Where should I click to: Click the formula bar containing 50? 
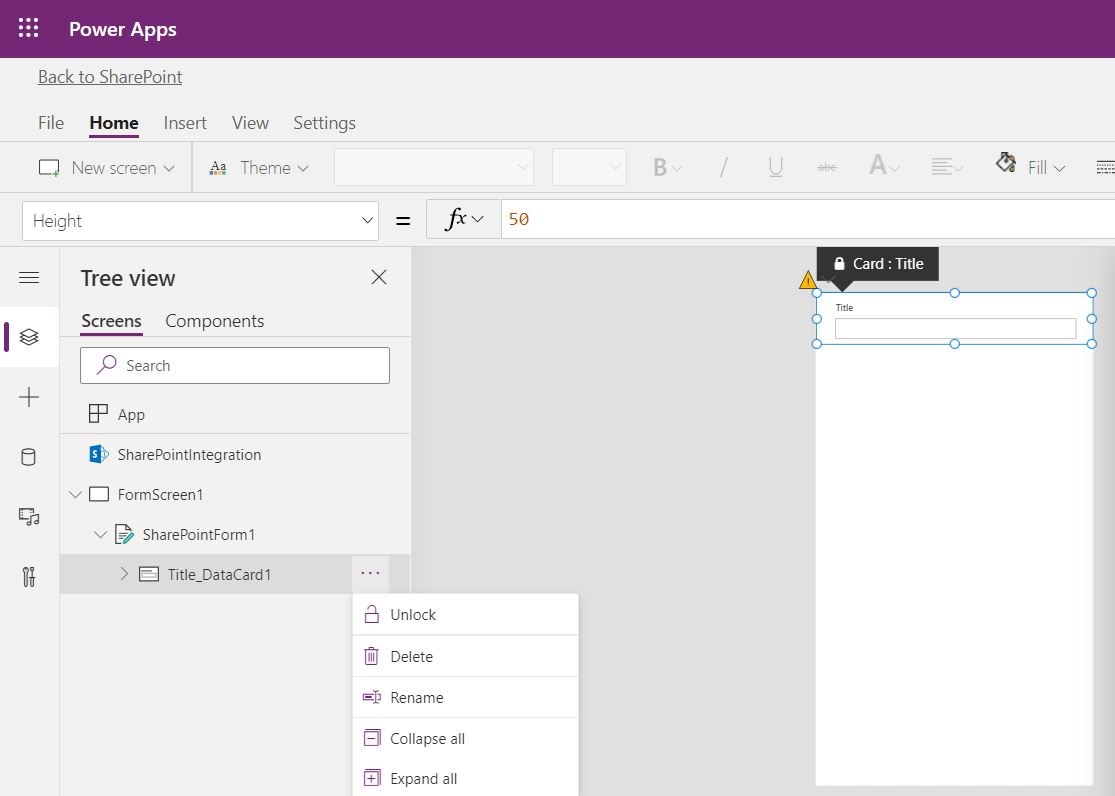click(x=808, y=219)
